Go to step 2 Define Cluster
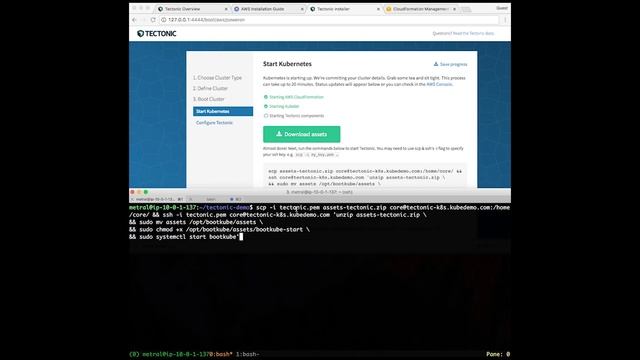 pos(210,88)
